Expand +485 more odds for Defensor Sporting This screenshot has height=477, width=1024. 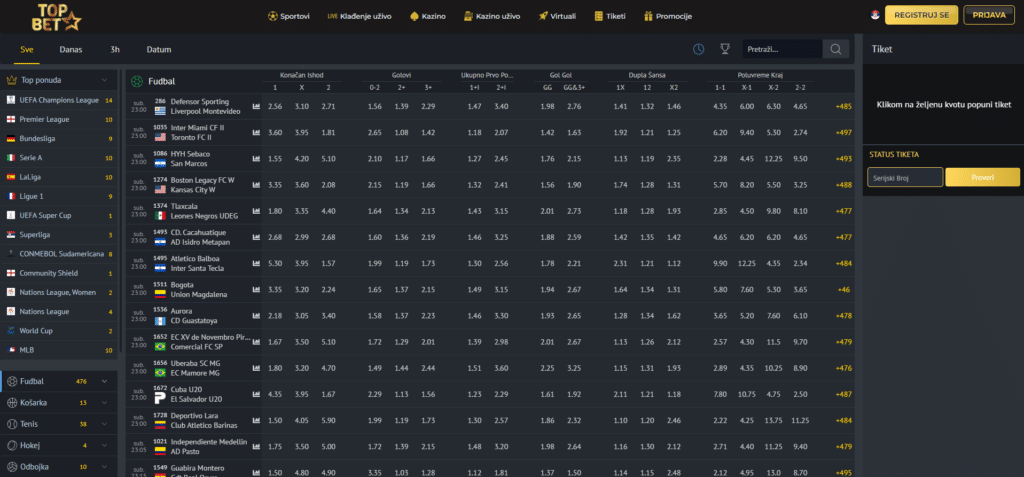[x=844, y=106]
